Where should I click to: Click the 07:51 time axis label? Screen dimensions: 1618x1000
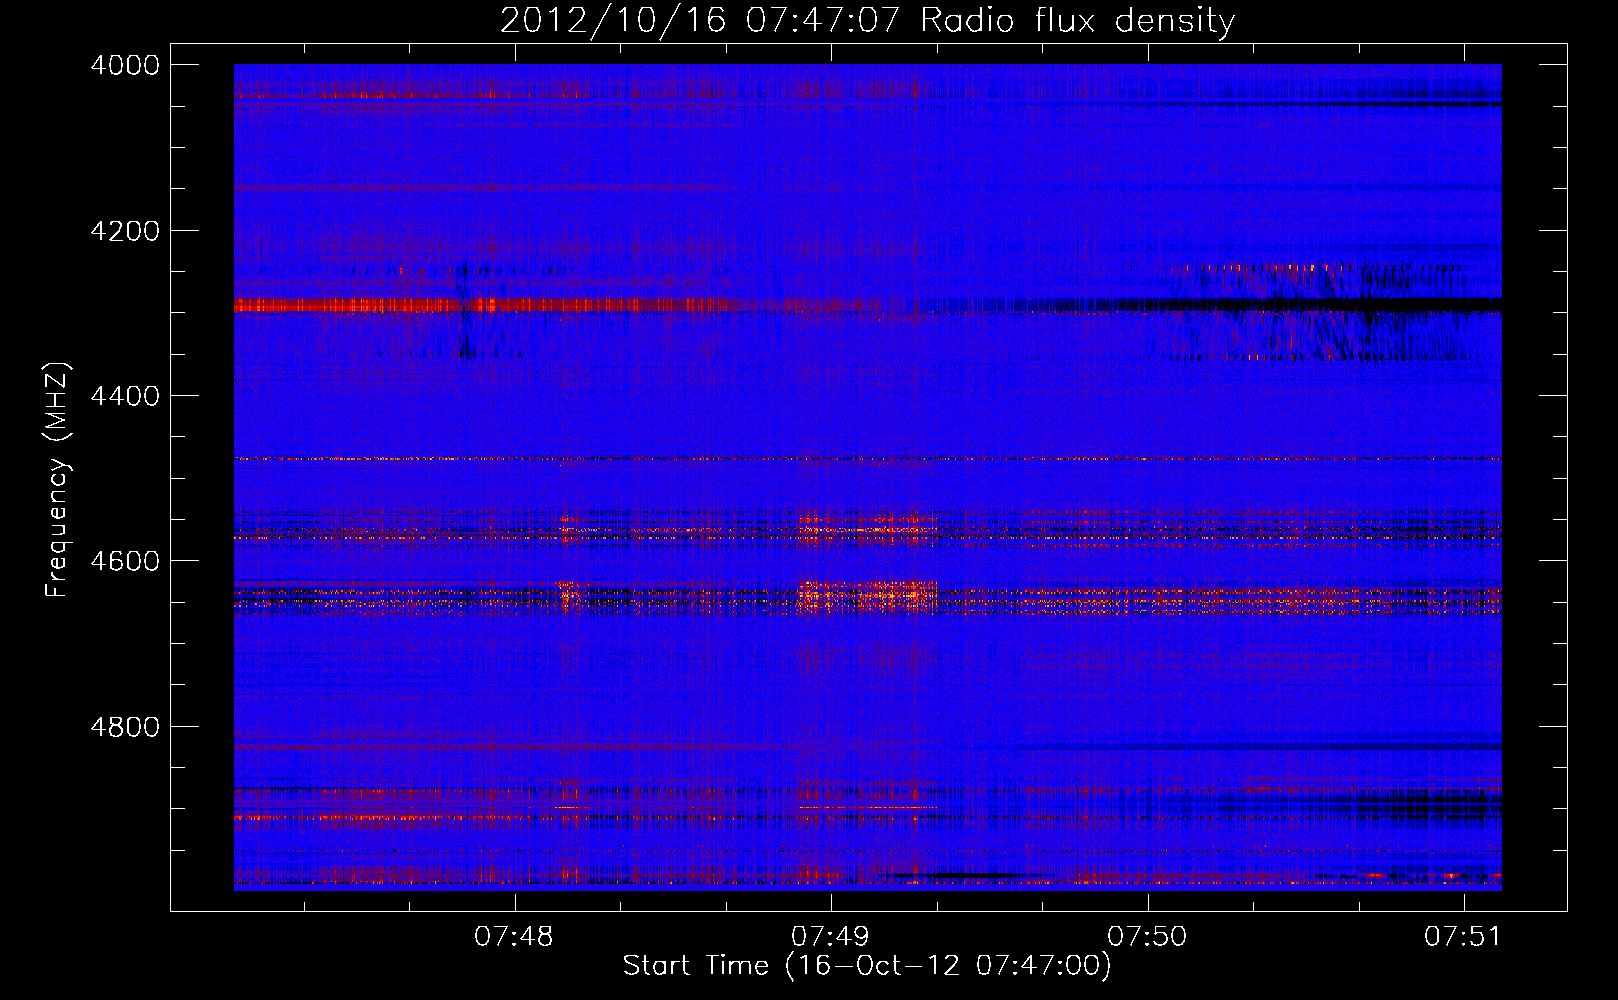tap(1464, 936)
